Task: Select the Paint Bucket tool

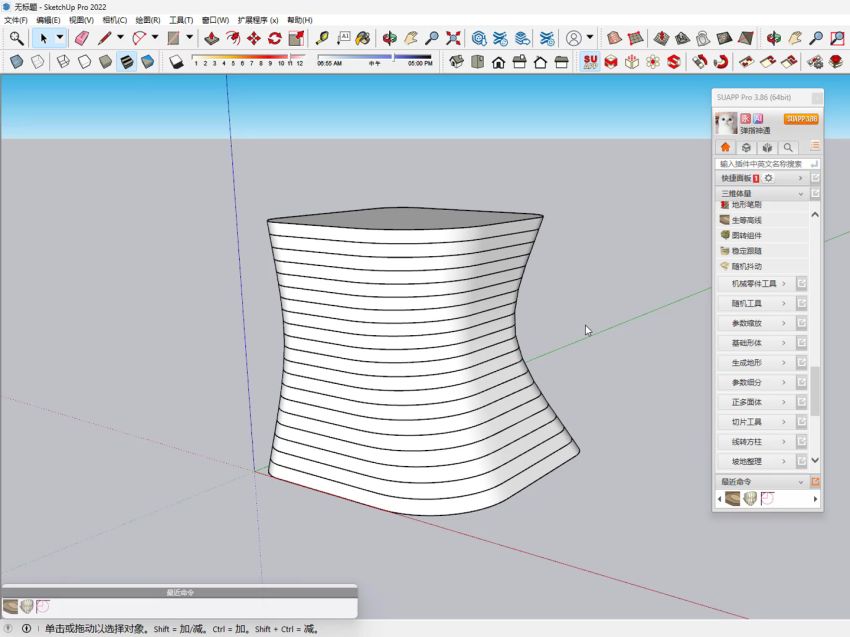Action: [x=363, y=38]
